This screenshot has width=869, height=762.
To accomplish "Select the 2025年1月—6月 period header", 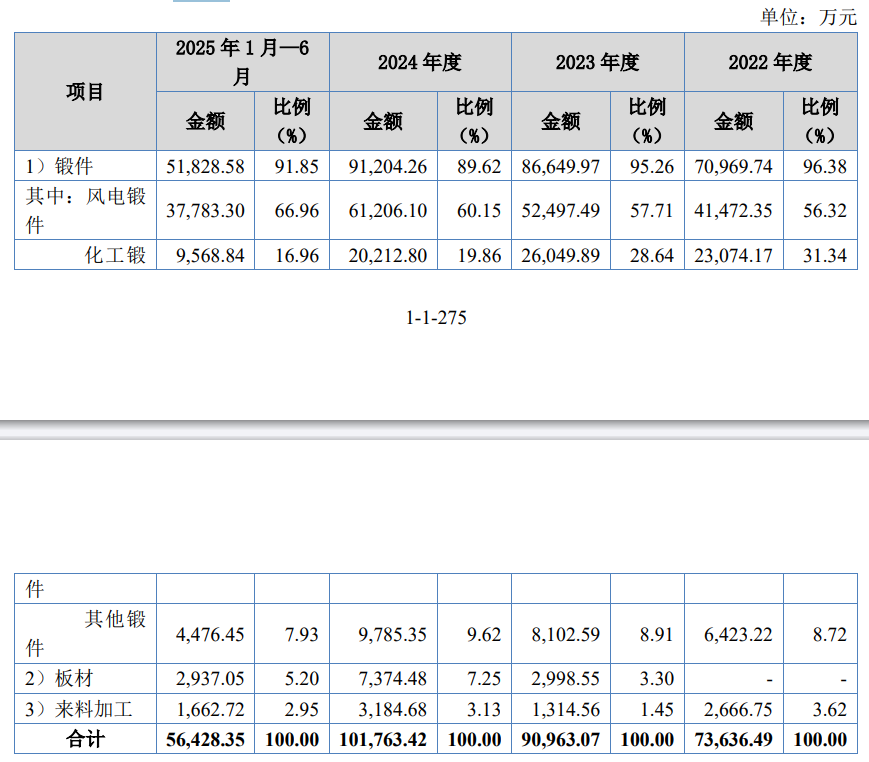I will 242,62.
